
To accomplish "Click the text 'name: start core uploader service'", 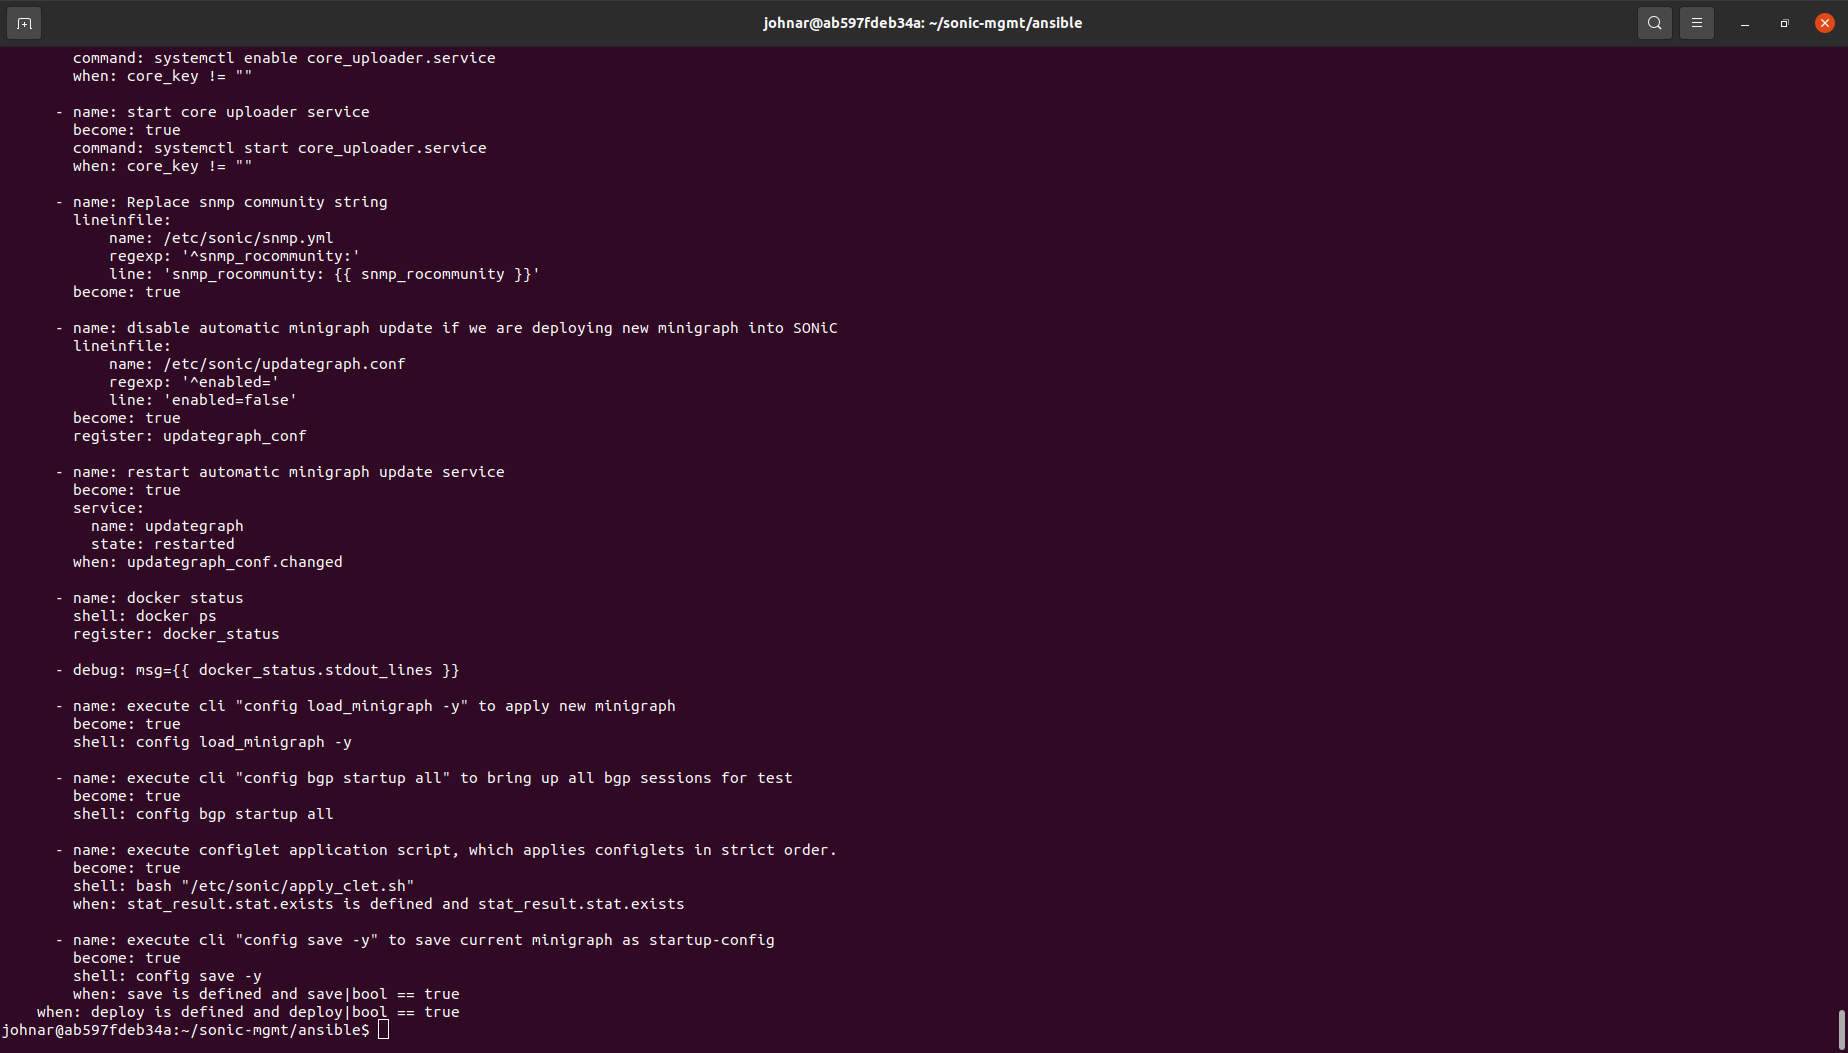I will click(221, 112).
